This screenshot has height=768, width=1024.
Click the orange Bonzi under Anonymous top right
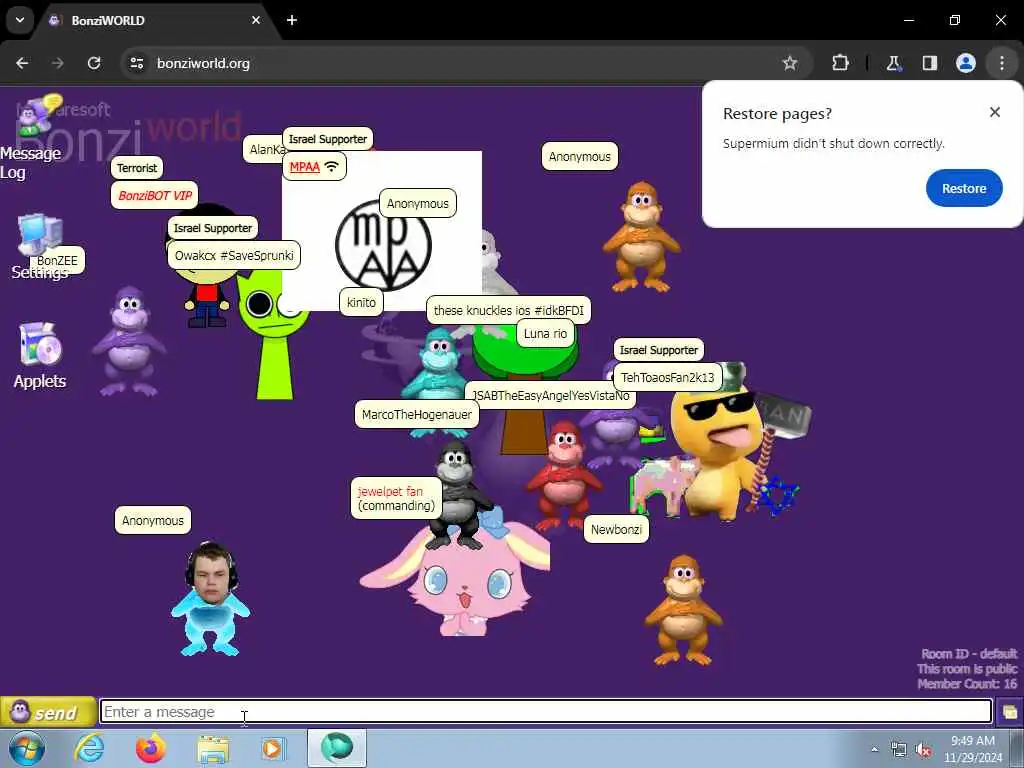click(641, 237)
